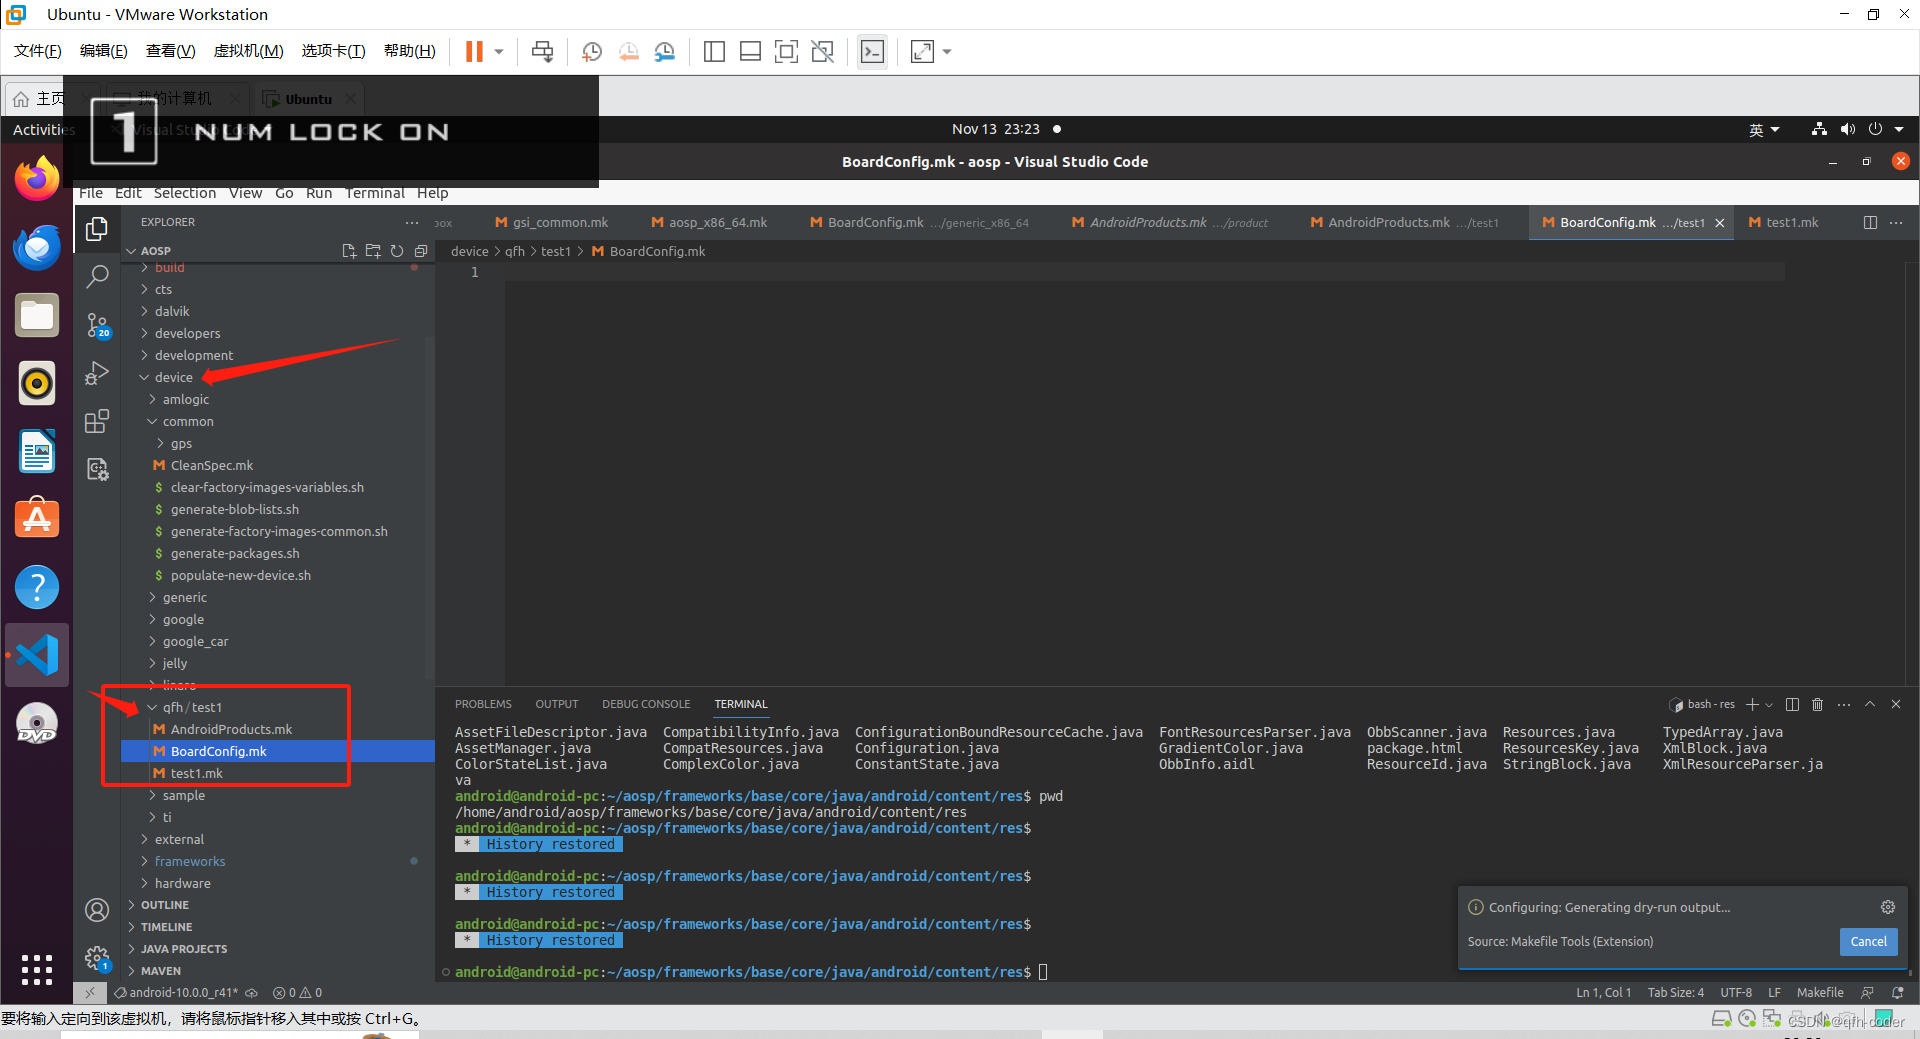The height and width of the screenshot is (1039, 1920).
Task: Take VMware snapshot clock icon
Action: tap(592, 51)
